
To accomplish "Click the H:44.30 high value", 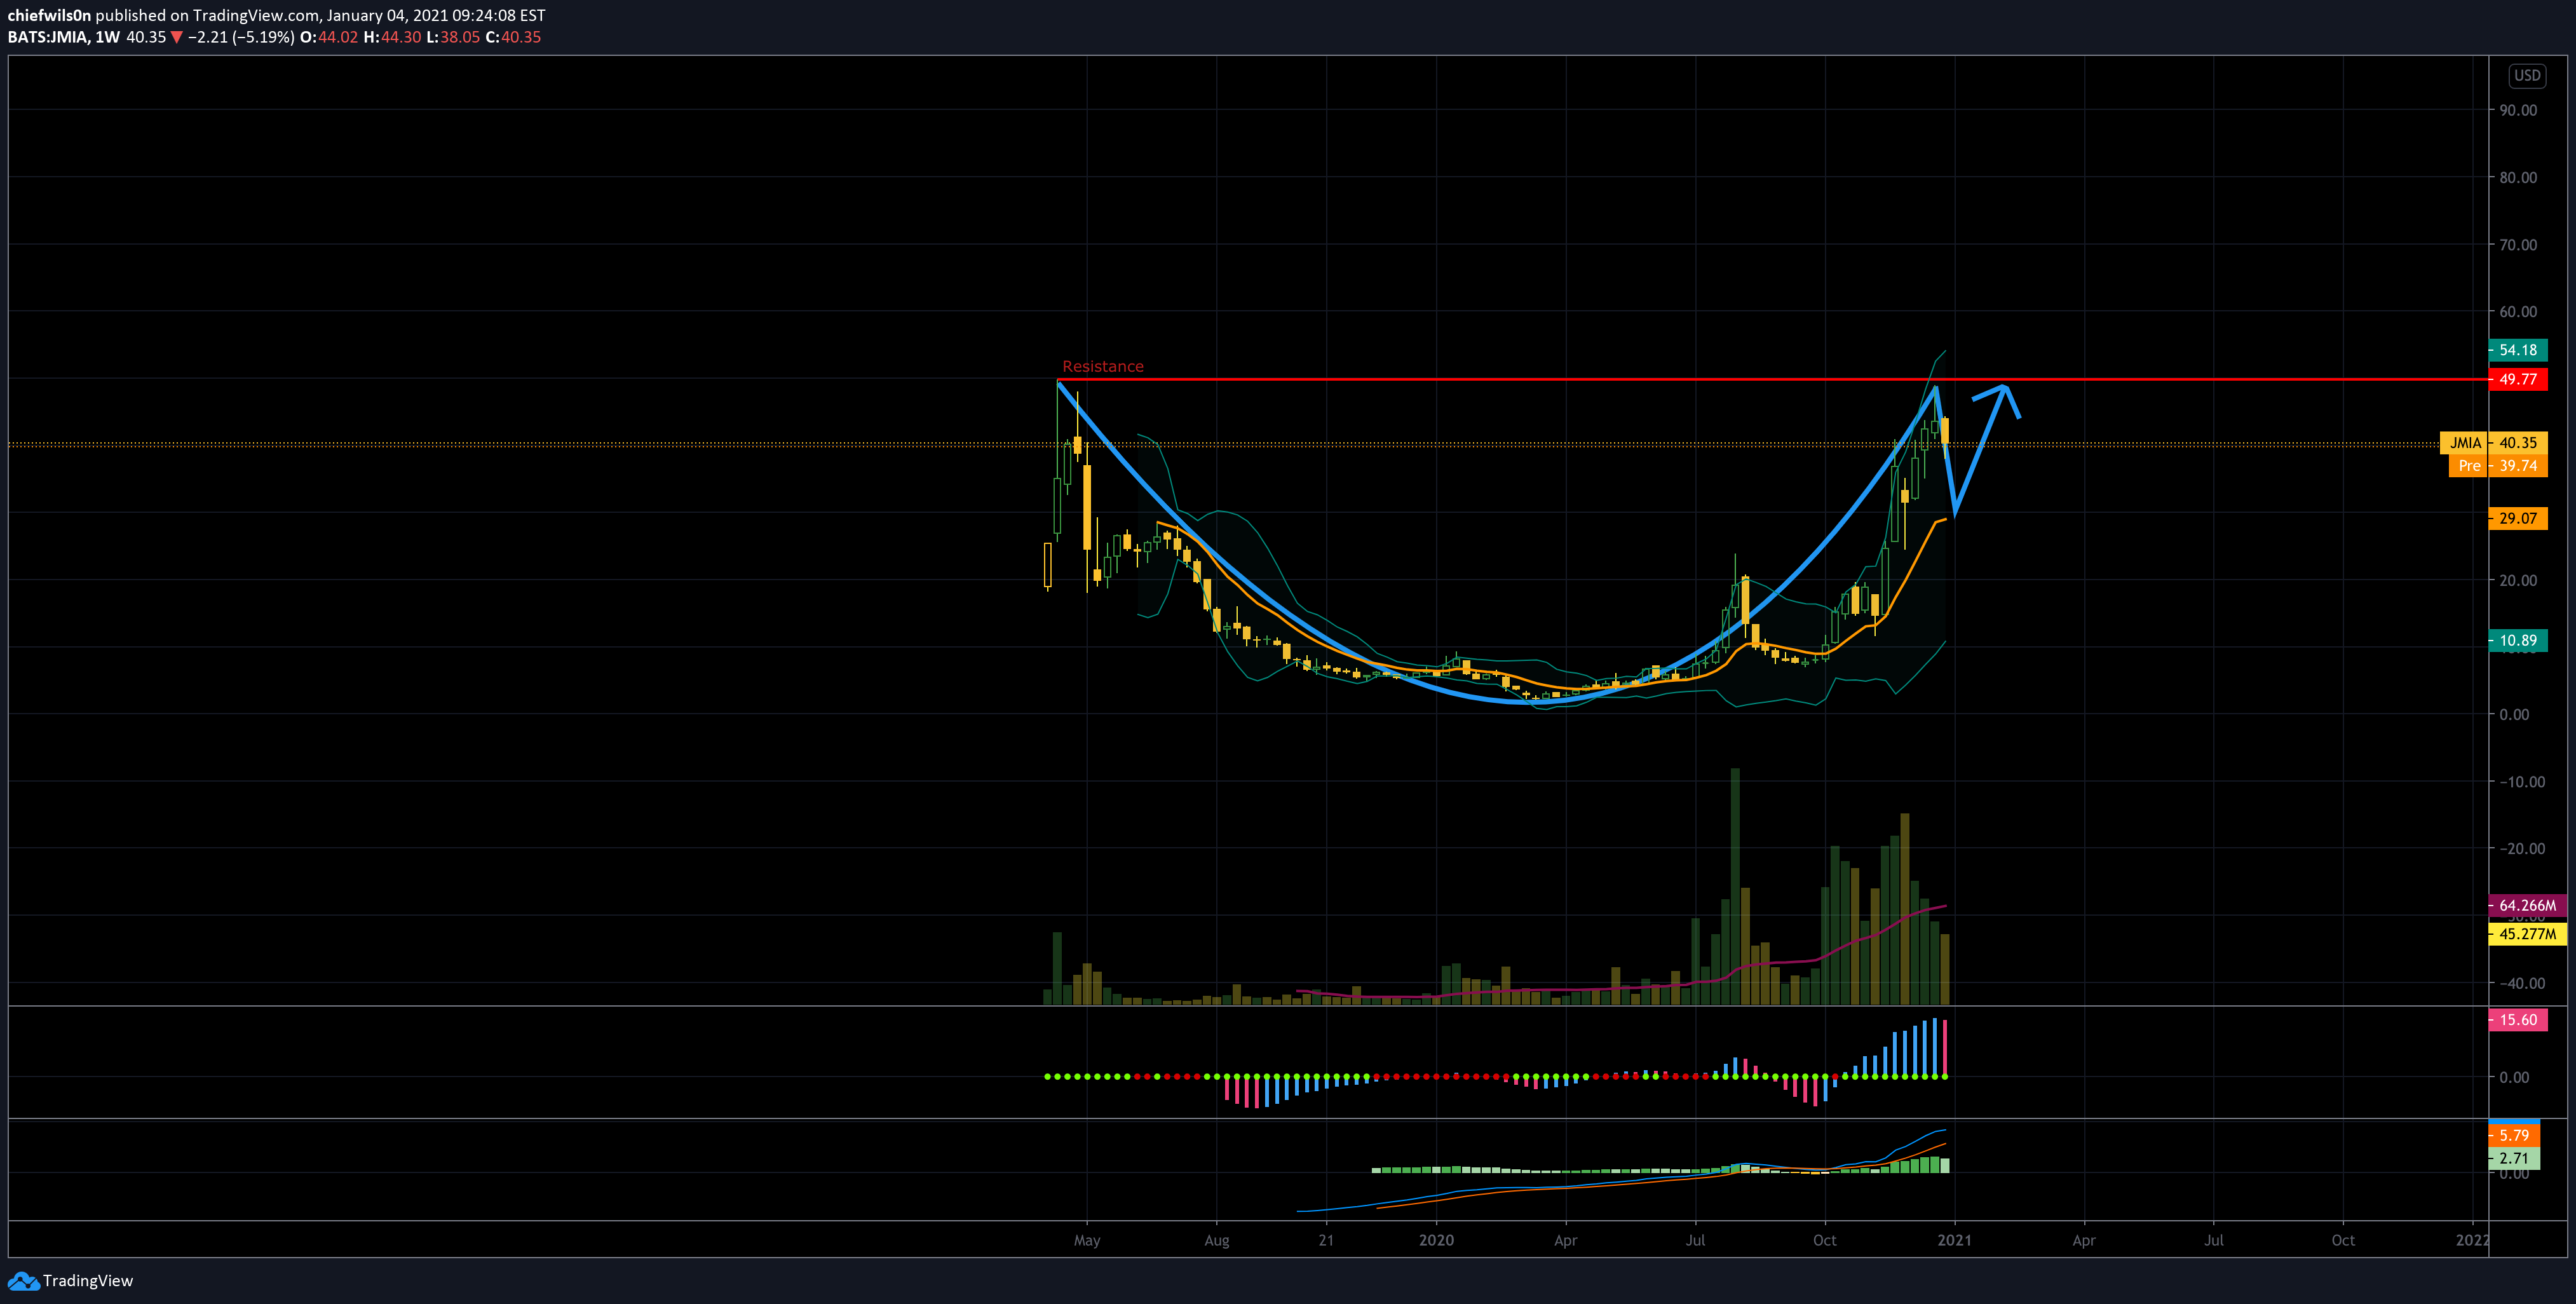I will coord(392,37).
